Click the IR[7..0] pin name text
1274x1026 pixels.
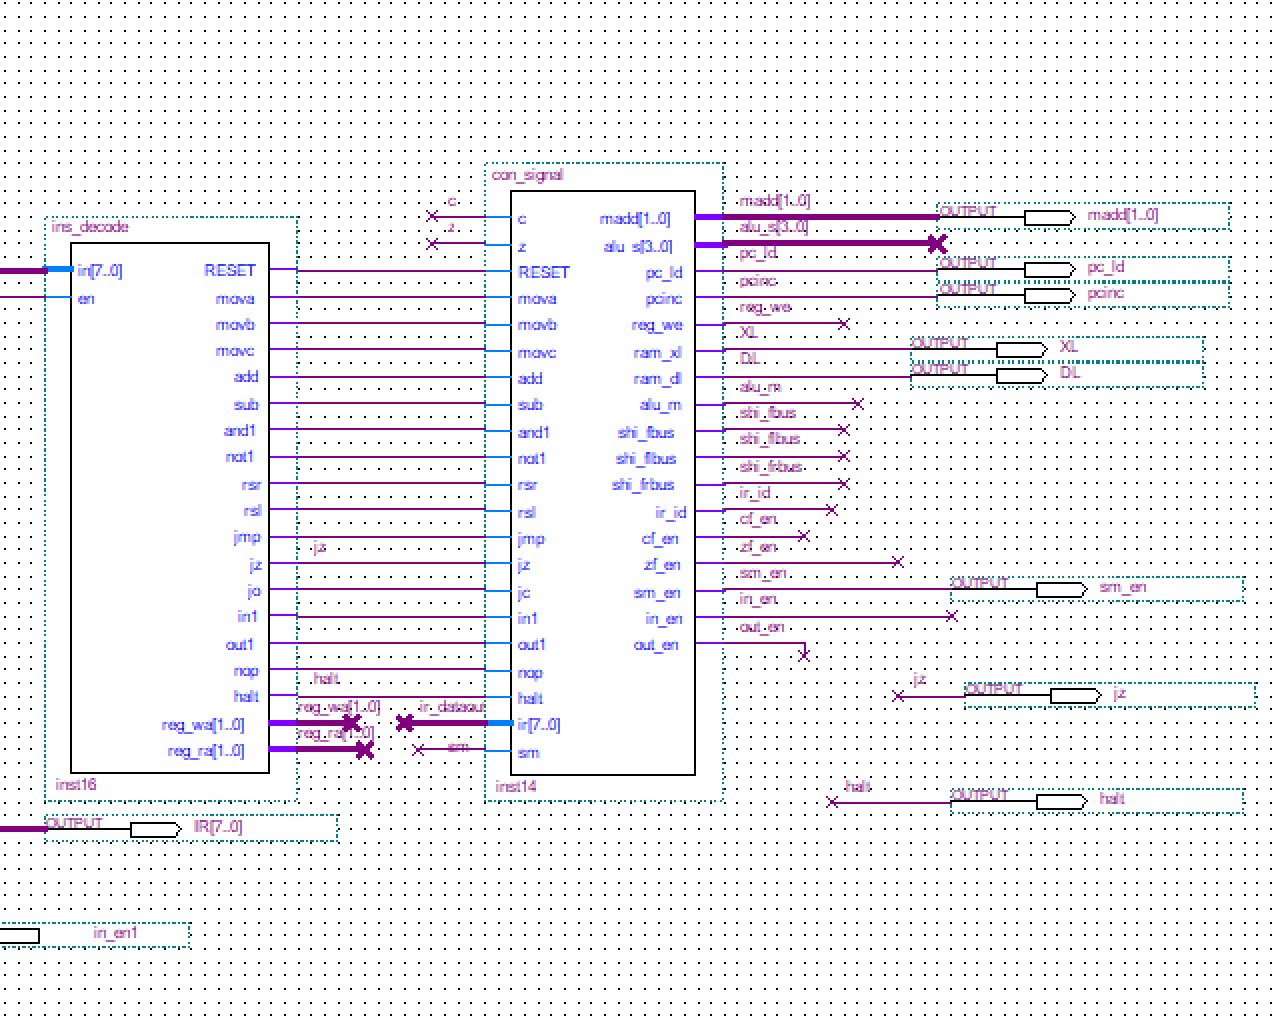pyautogui.click(x=218, y=828)
